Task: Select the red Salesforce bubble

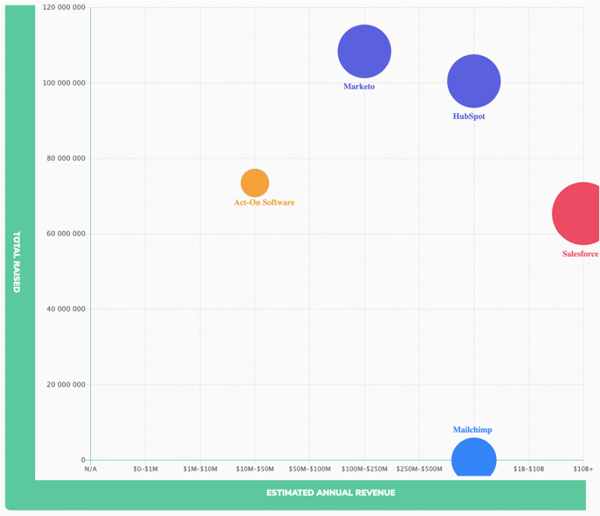Action: point(580,213)
